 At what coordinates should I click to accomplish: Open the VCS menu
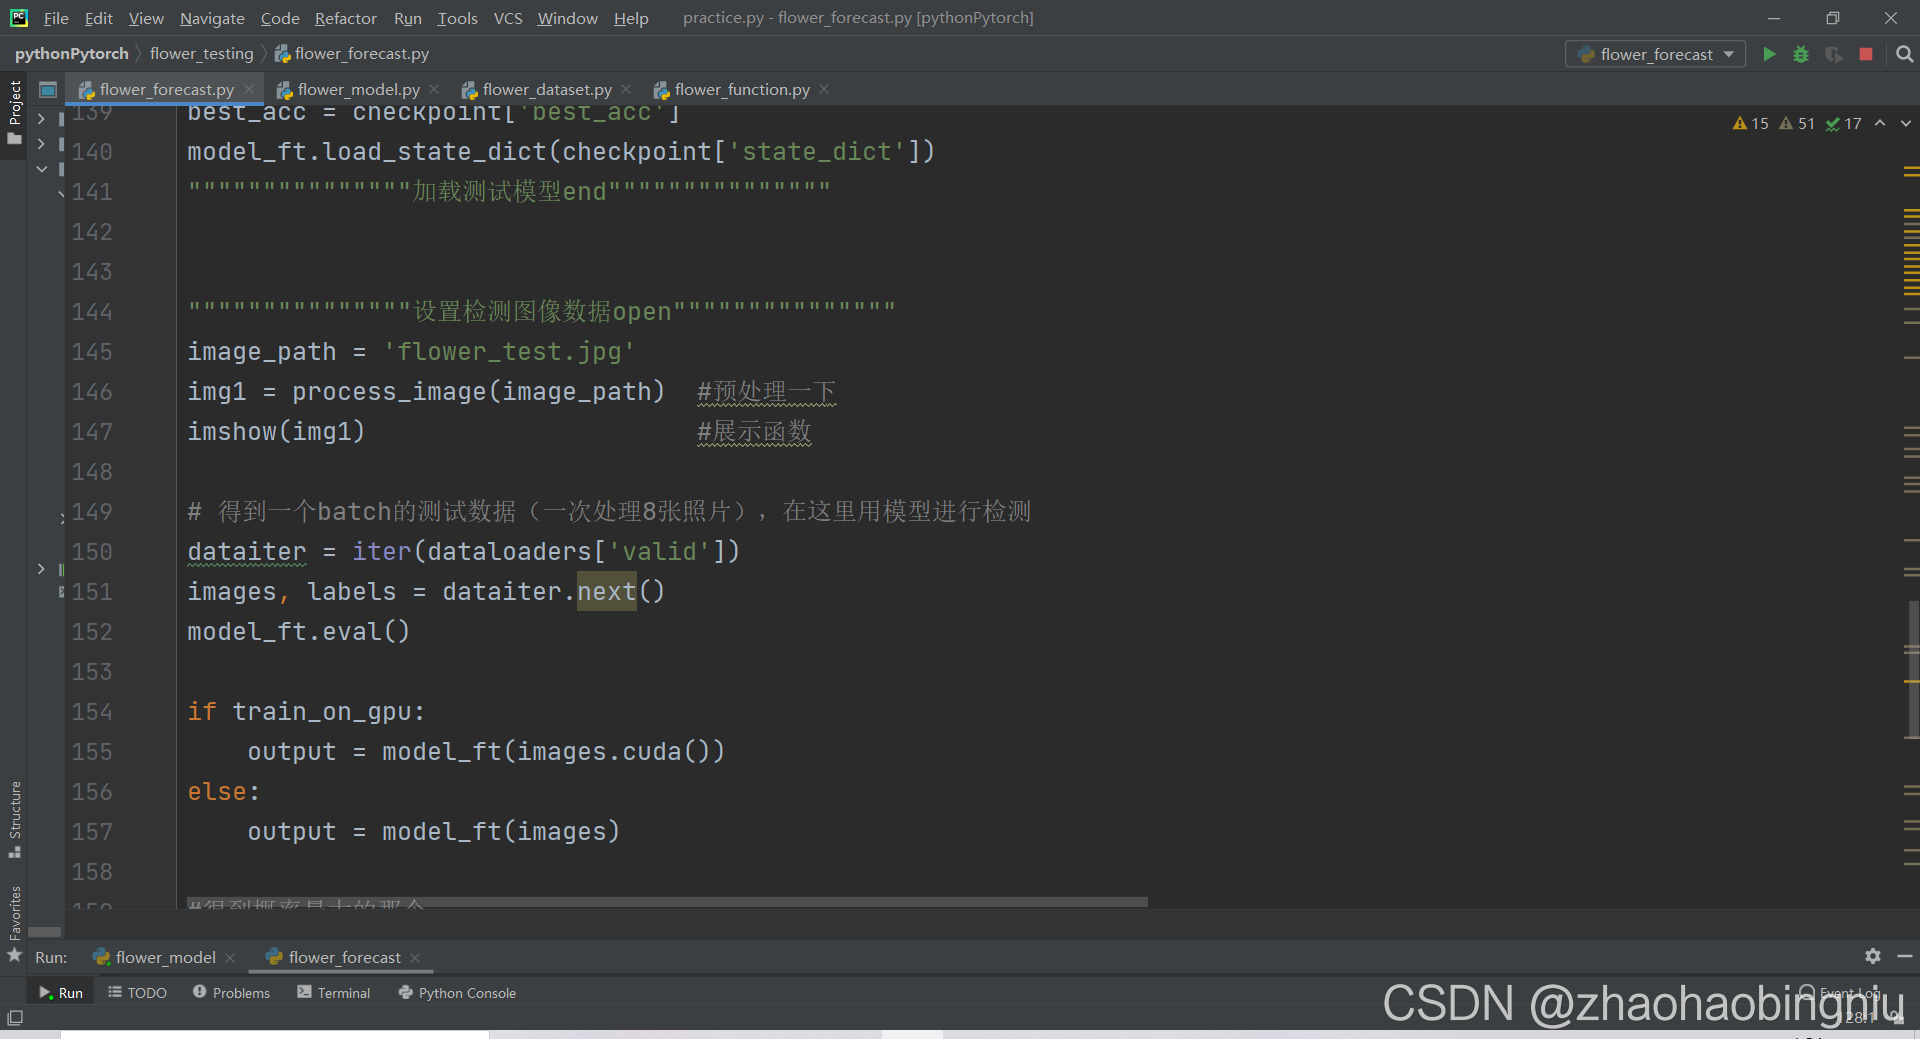508,18
